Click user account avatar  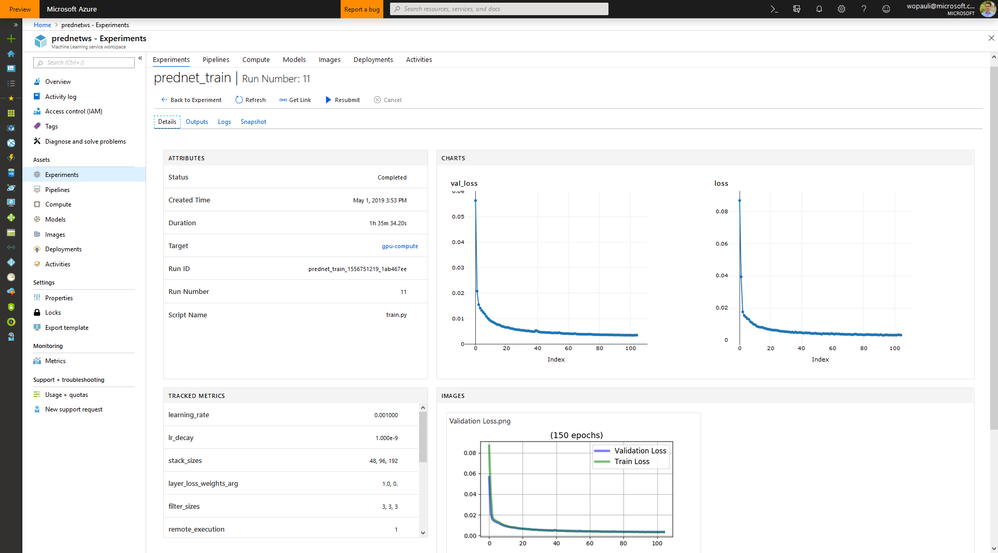coord(987,9)
